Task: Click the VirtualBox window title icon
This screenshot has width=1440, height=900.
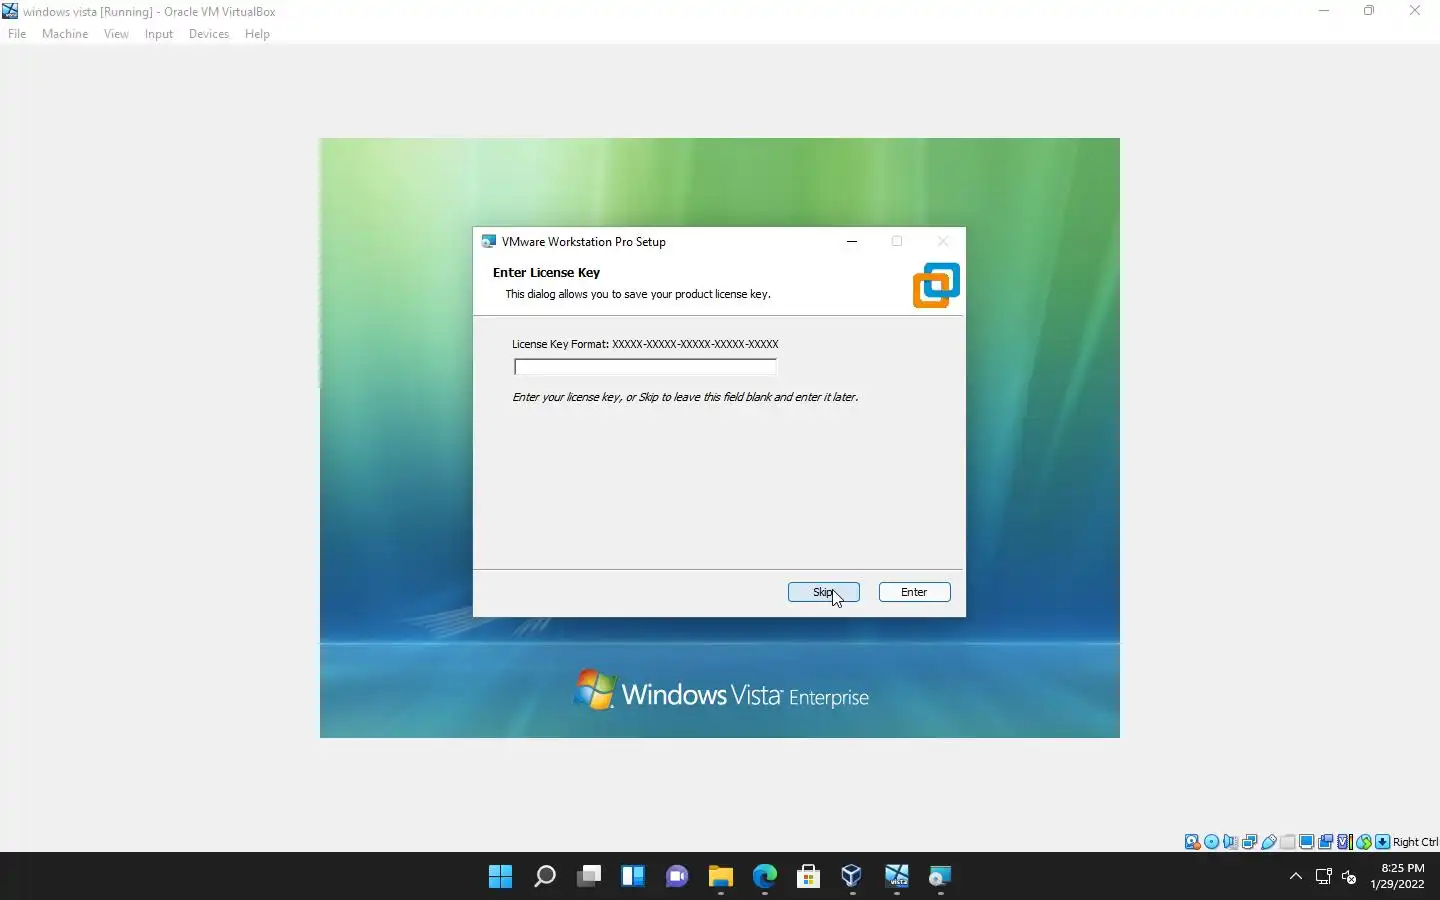Action: pyautogui.click(x=10, y=11)
